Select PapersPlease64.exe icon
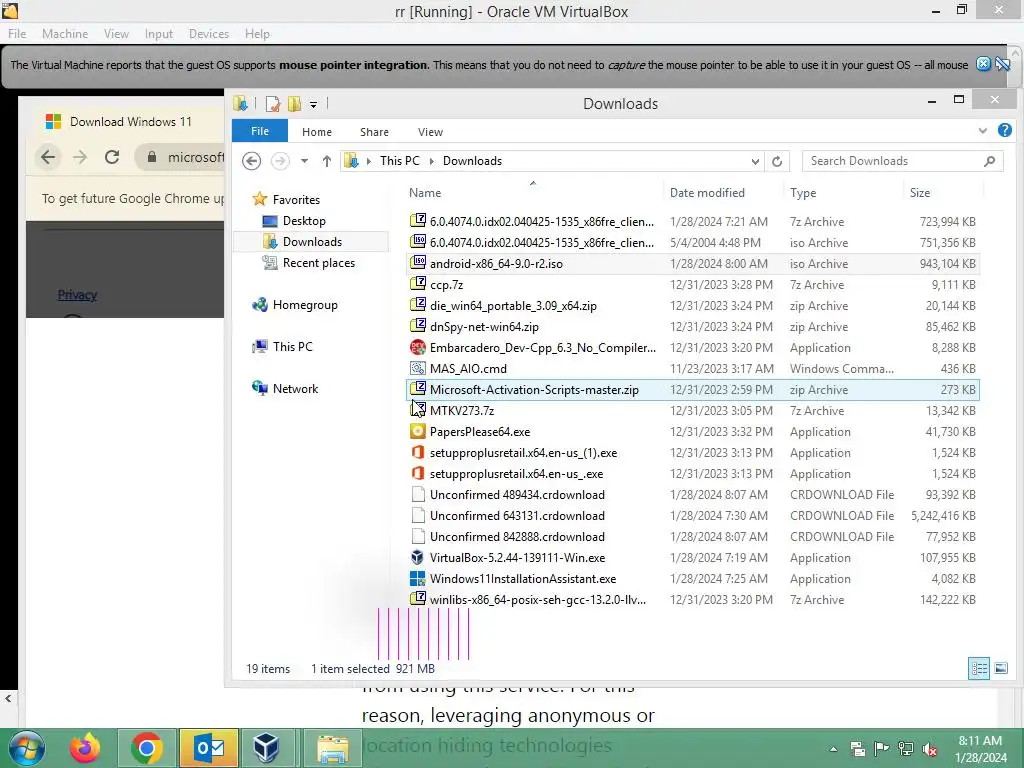The height and width of the screenshot is (768, 1024). point(418,431)
